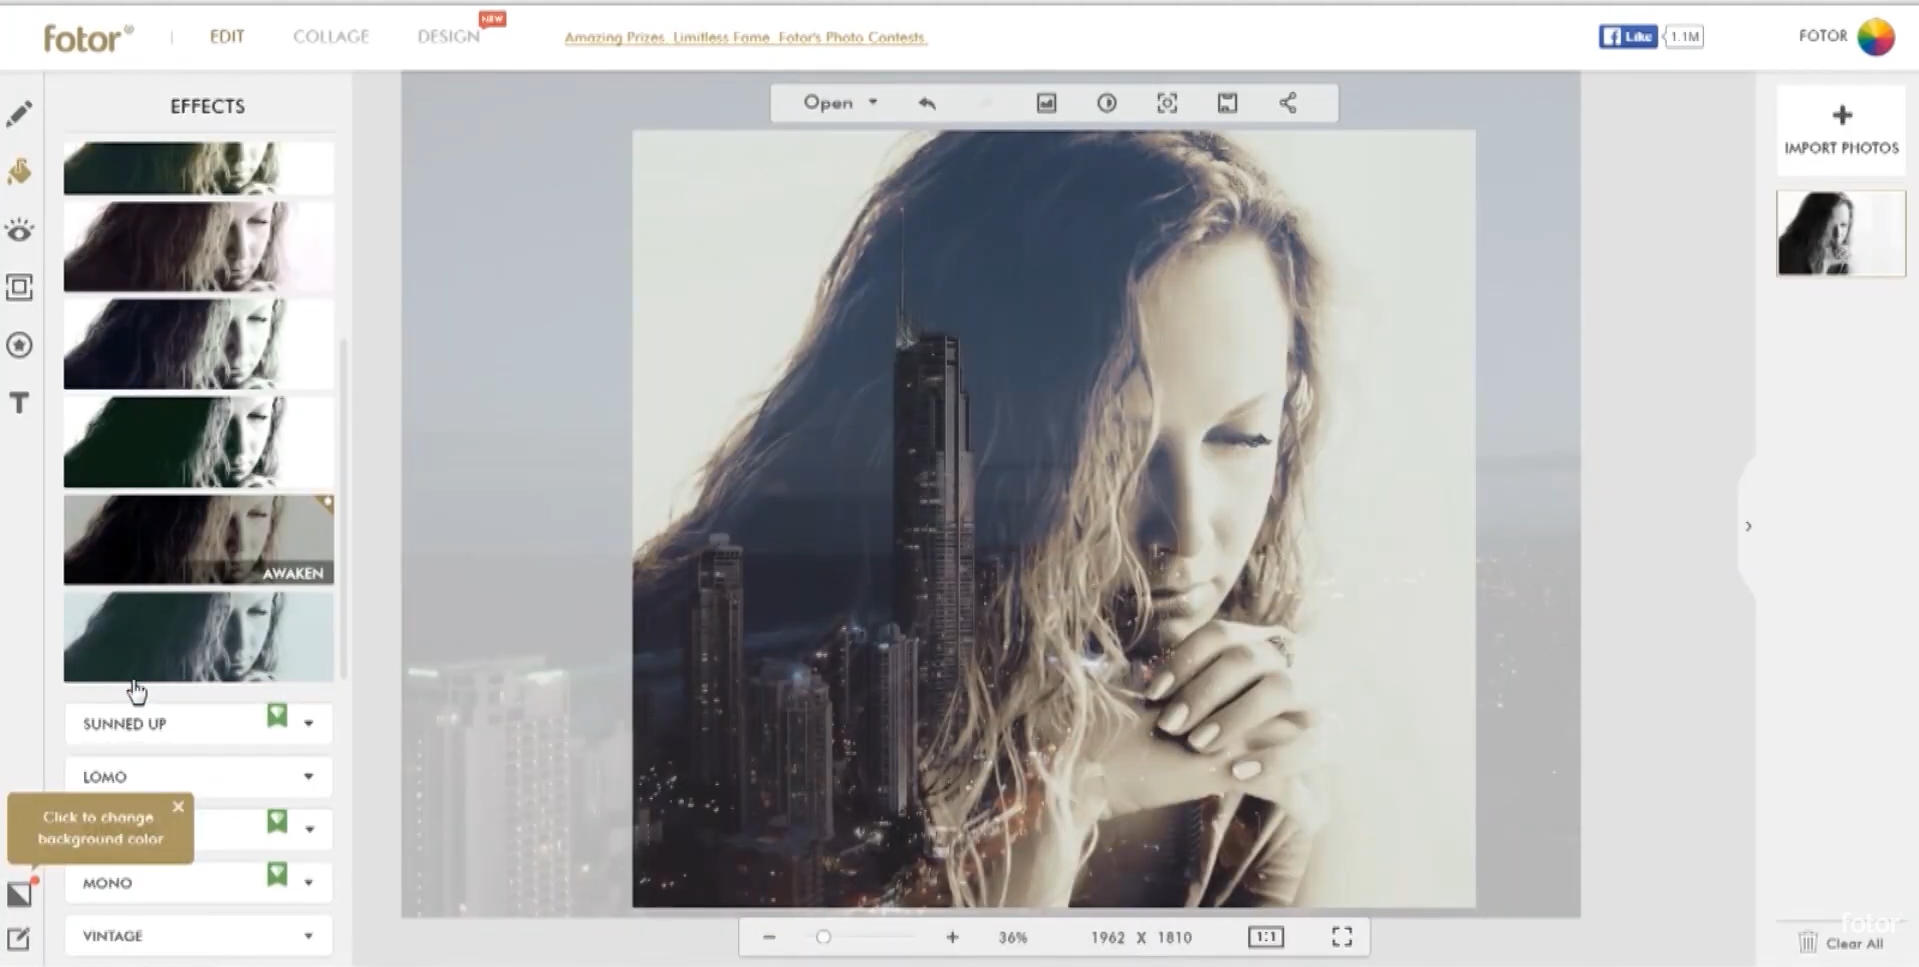This screenshot has width=1919, height=967.
Task: Select the imported photo thumbnail on the right
Action: click(x=1840, y=233)
